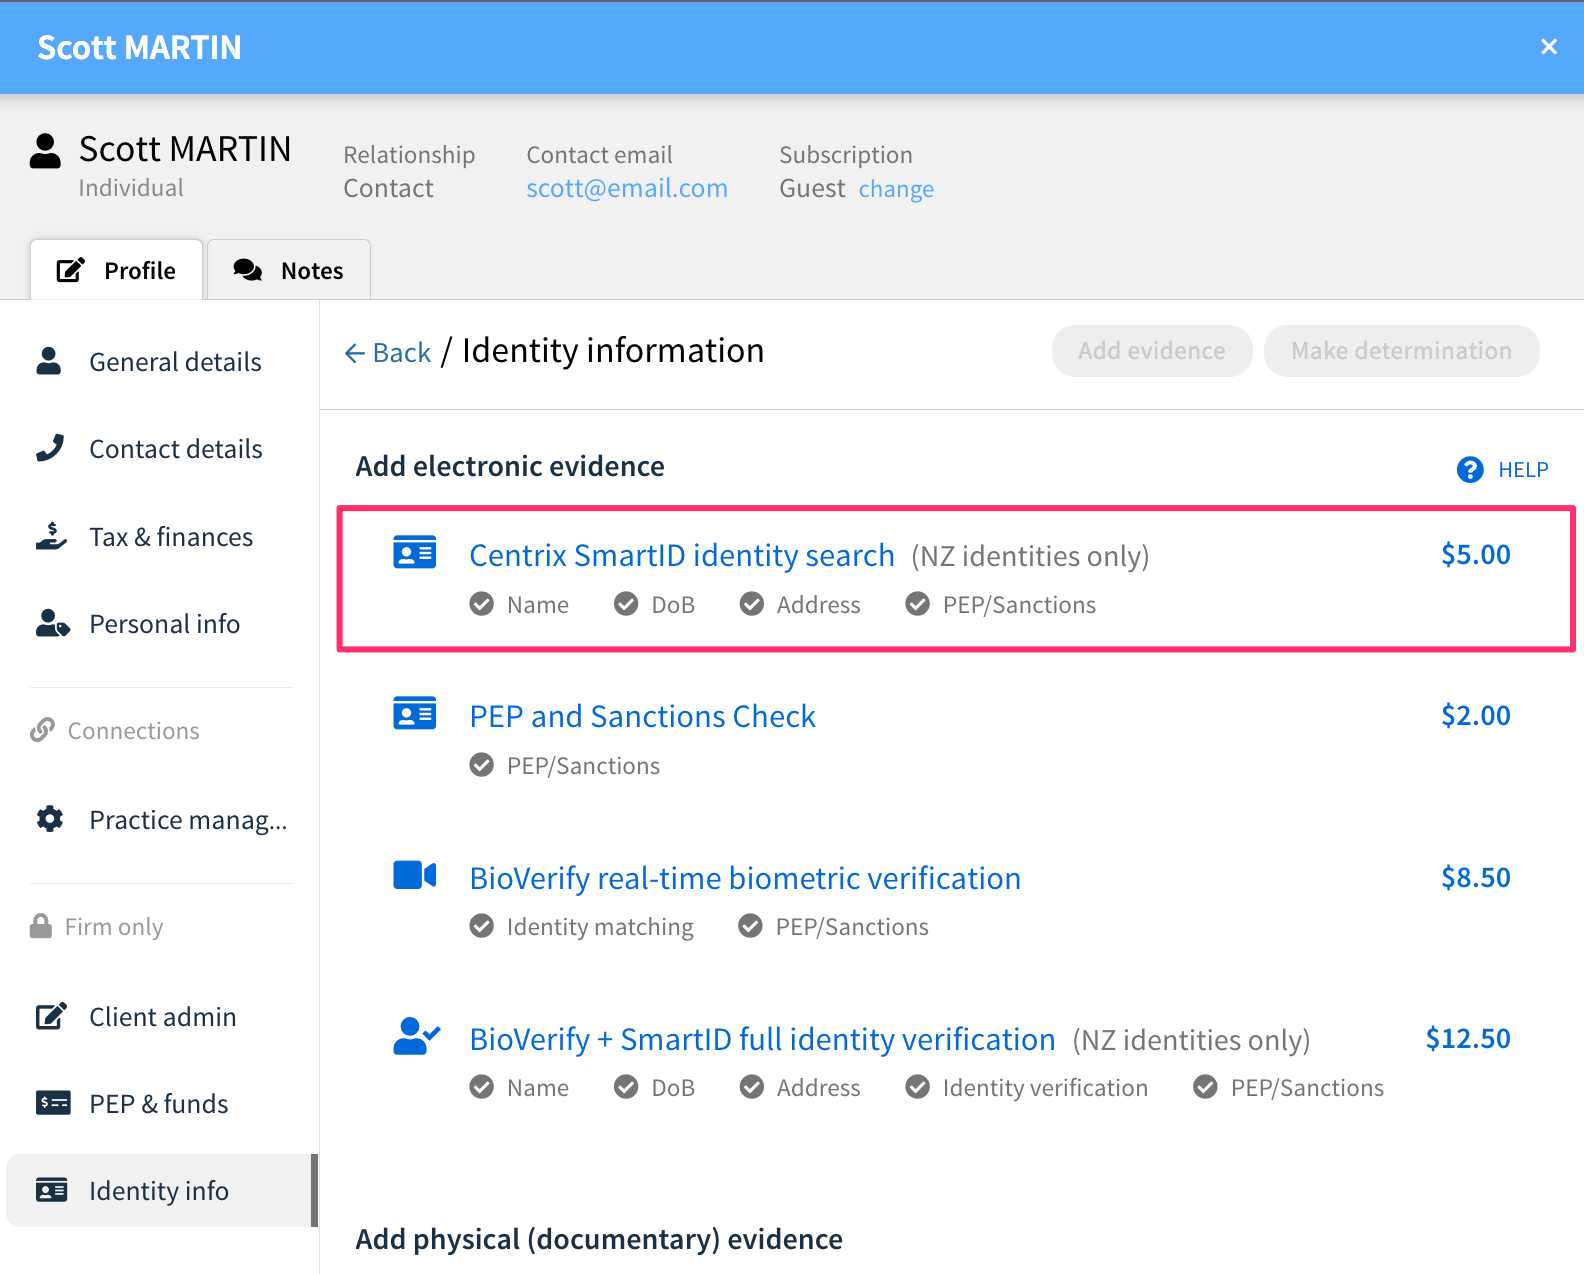Click the Firm only padlock icon

click(41, 926)
